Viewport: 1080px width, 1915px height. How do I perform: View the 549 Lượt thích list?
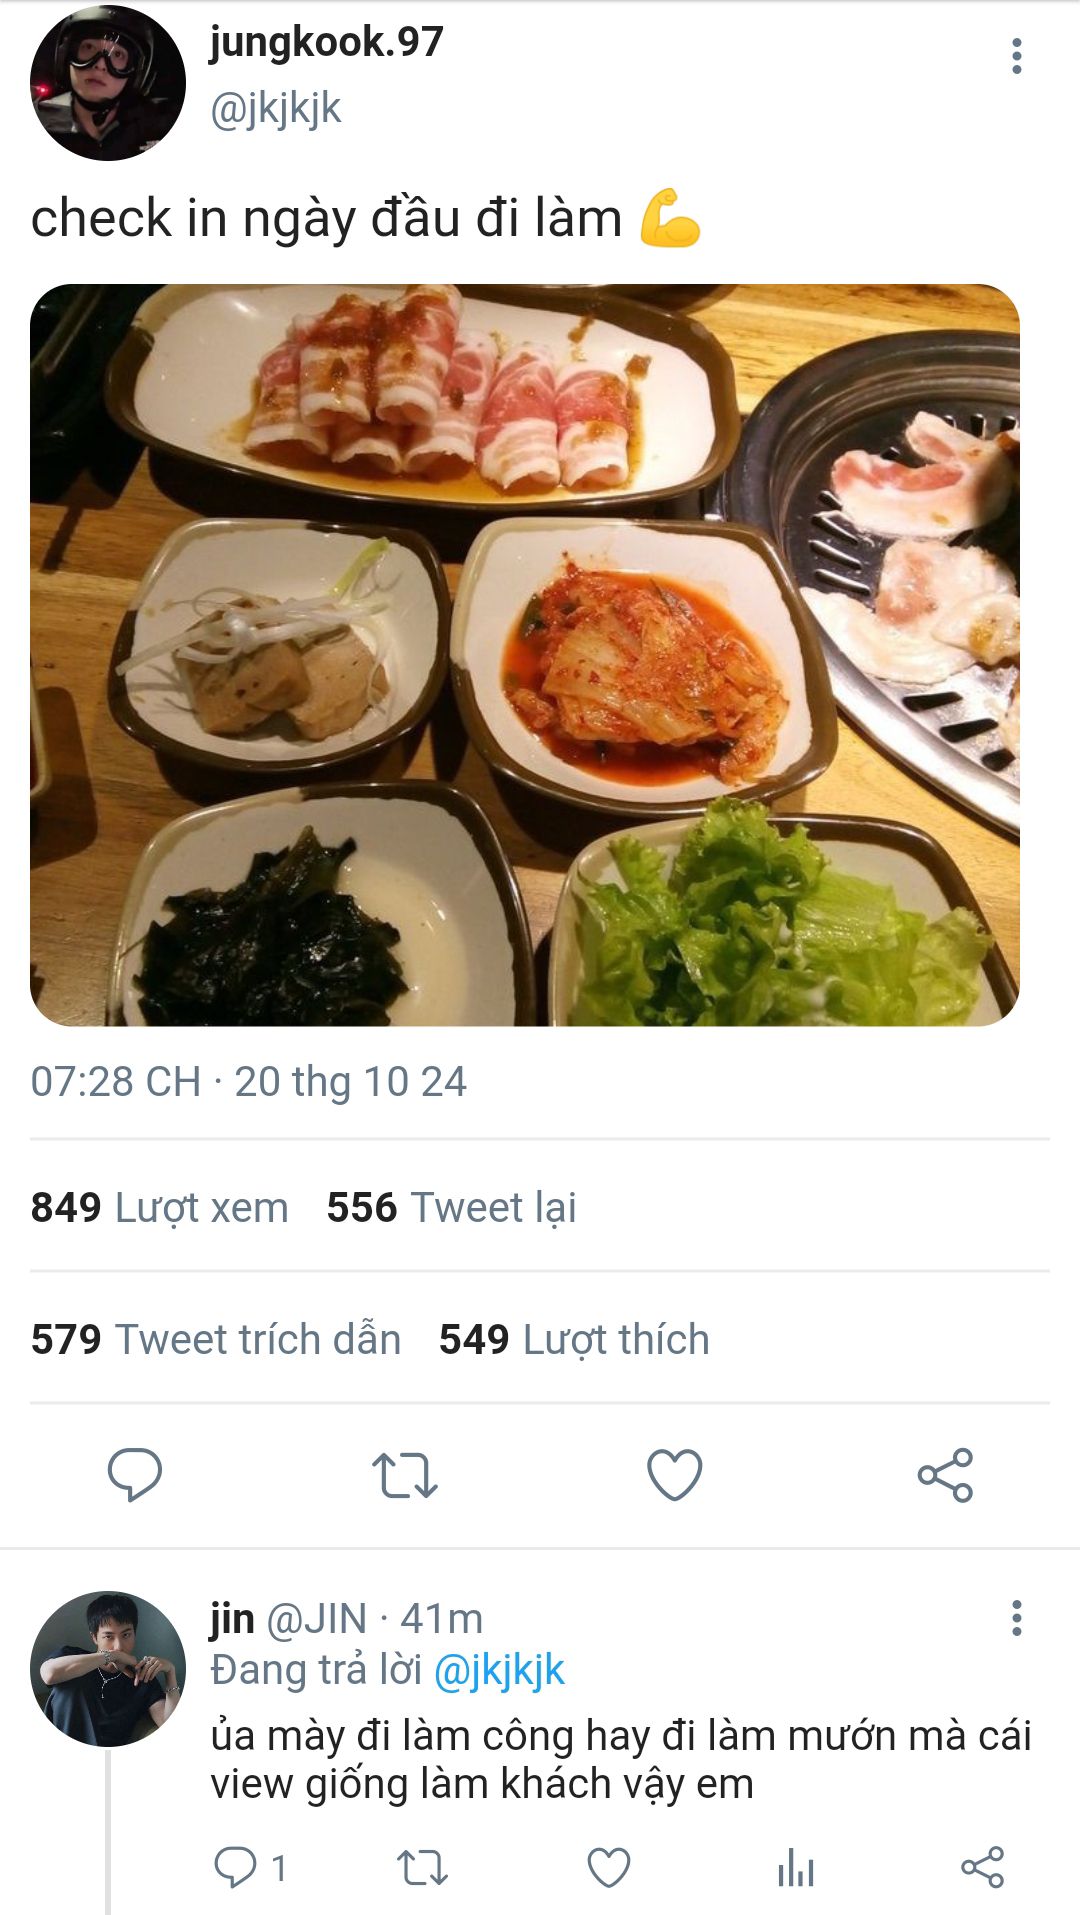[x=574, y=1339]
